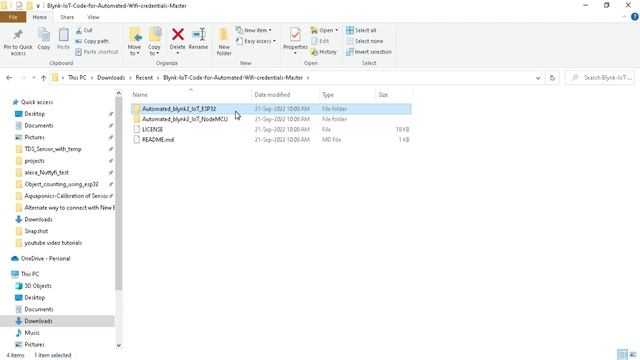This screenshot has height=360, width=640.
Task: Click Copy path in ribbon
Action: 92,41
